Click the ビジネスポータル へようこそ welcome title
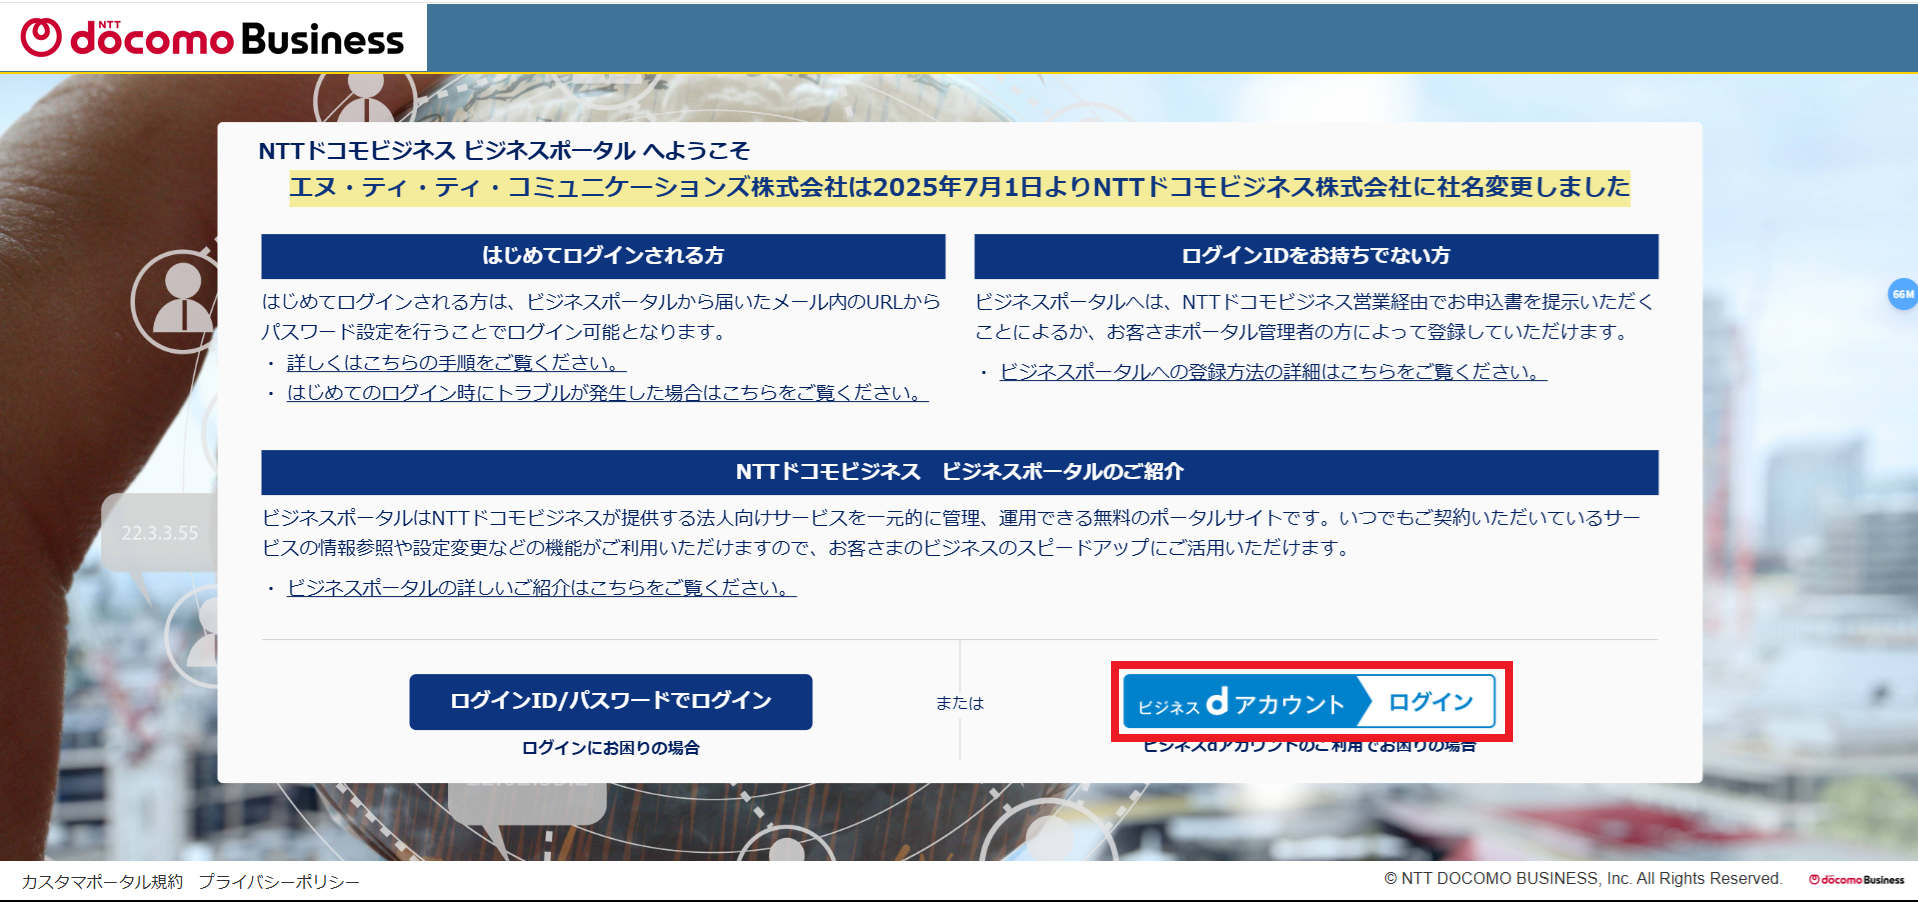Screen dimensions: 1918x902 coord(504,151)
